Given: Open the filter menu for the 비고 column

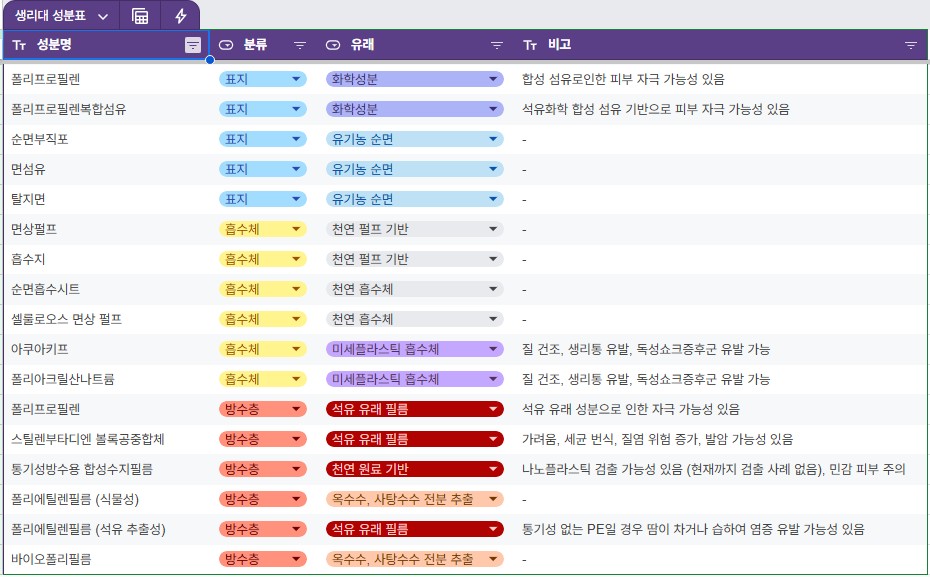Looking at the screenshot, I should [910, 45].
